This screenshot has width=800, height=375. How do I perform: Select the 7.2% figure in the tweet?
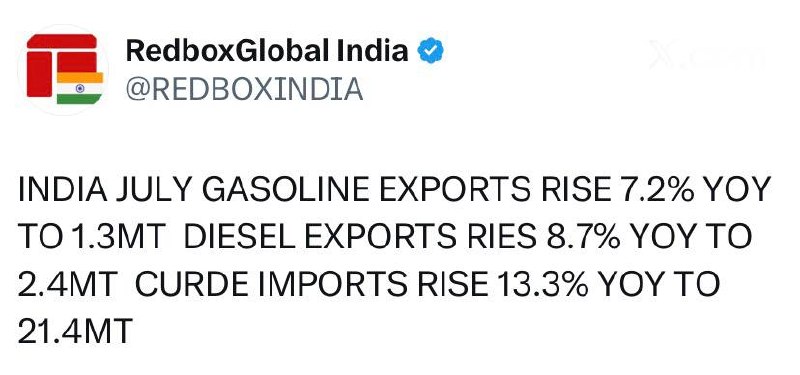click(654, 190)
